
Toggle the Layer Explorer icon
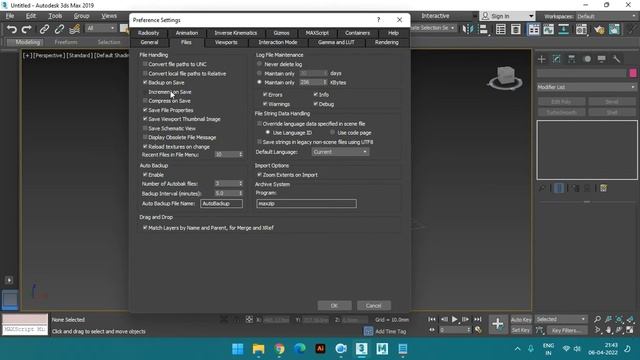click(x=516, y=29)
